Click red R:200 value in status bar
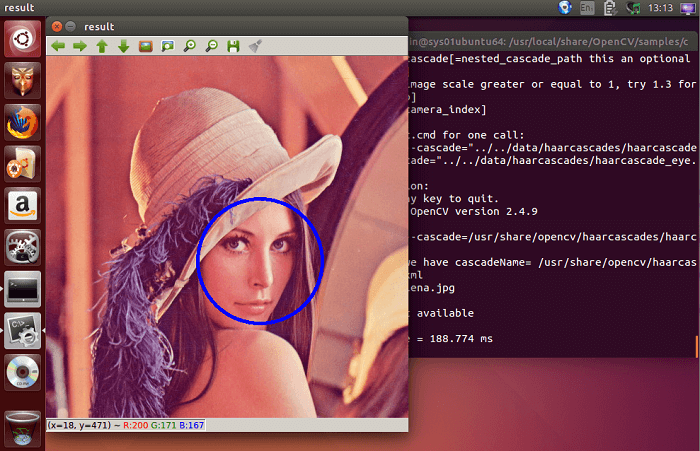The height and width of the screenshot is (451, 700). [135, 425]
